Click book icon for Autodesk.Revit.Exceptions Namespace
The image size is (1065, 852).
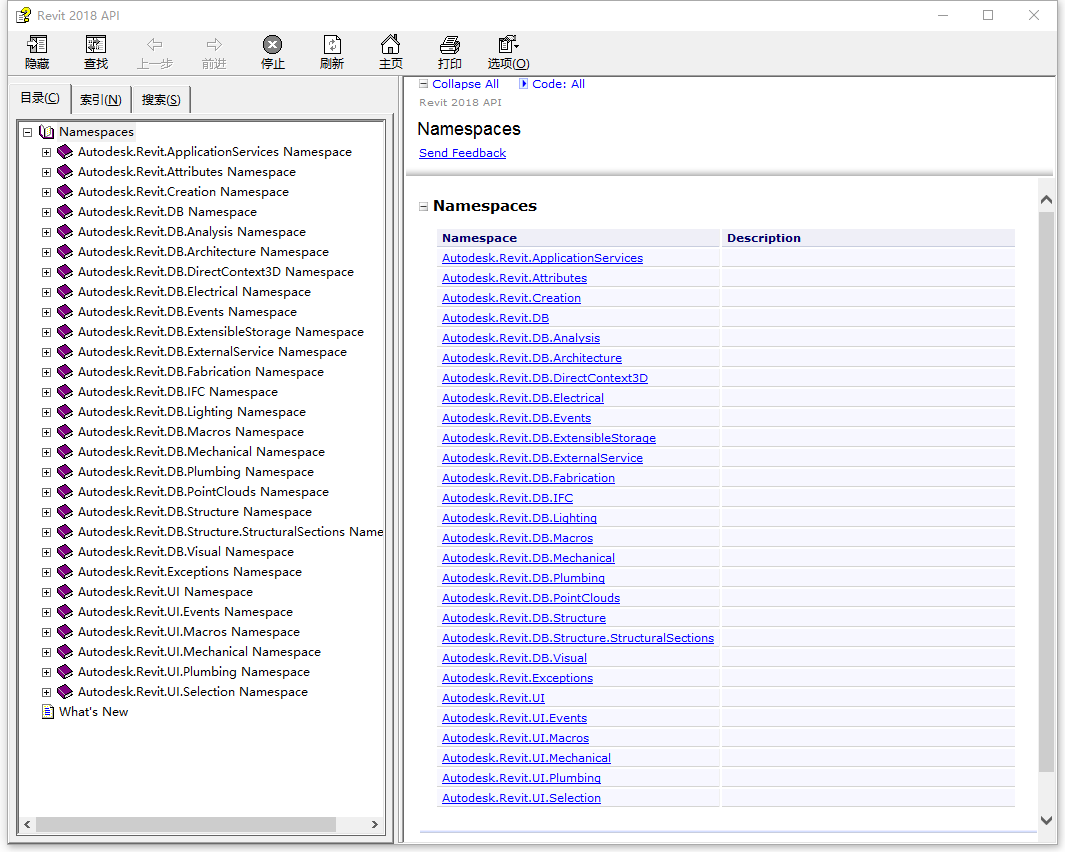tap(65, 572)
